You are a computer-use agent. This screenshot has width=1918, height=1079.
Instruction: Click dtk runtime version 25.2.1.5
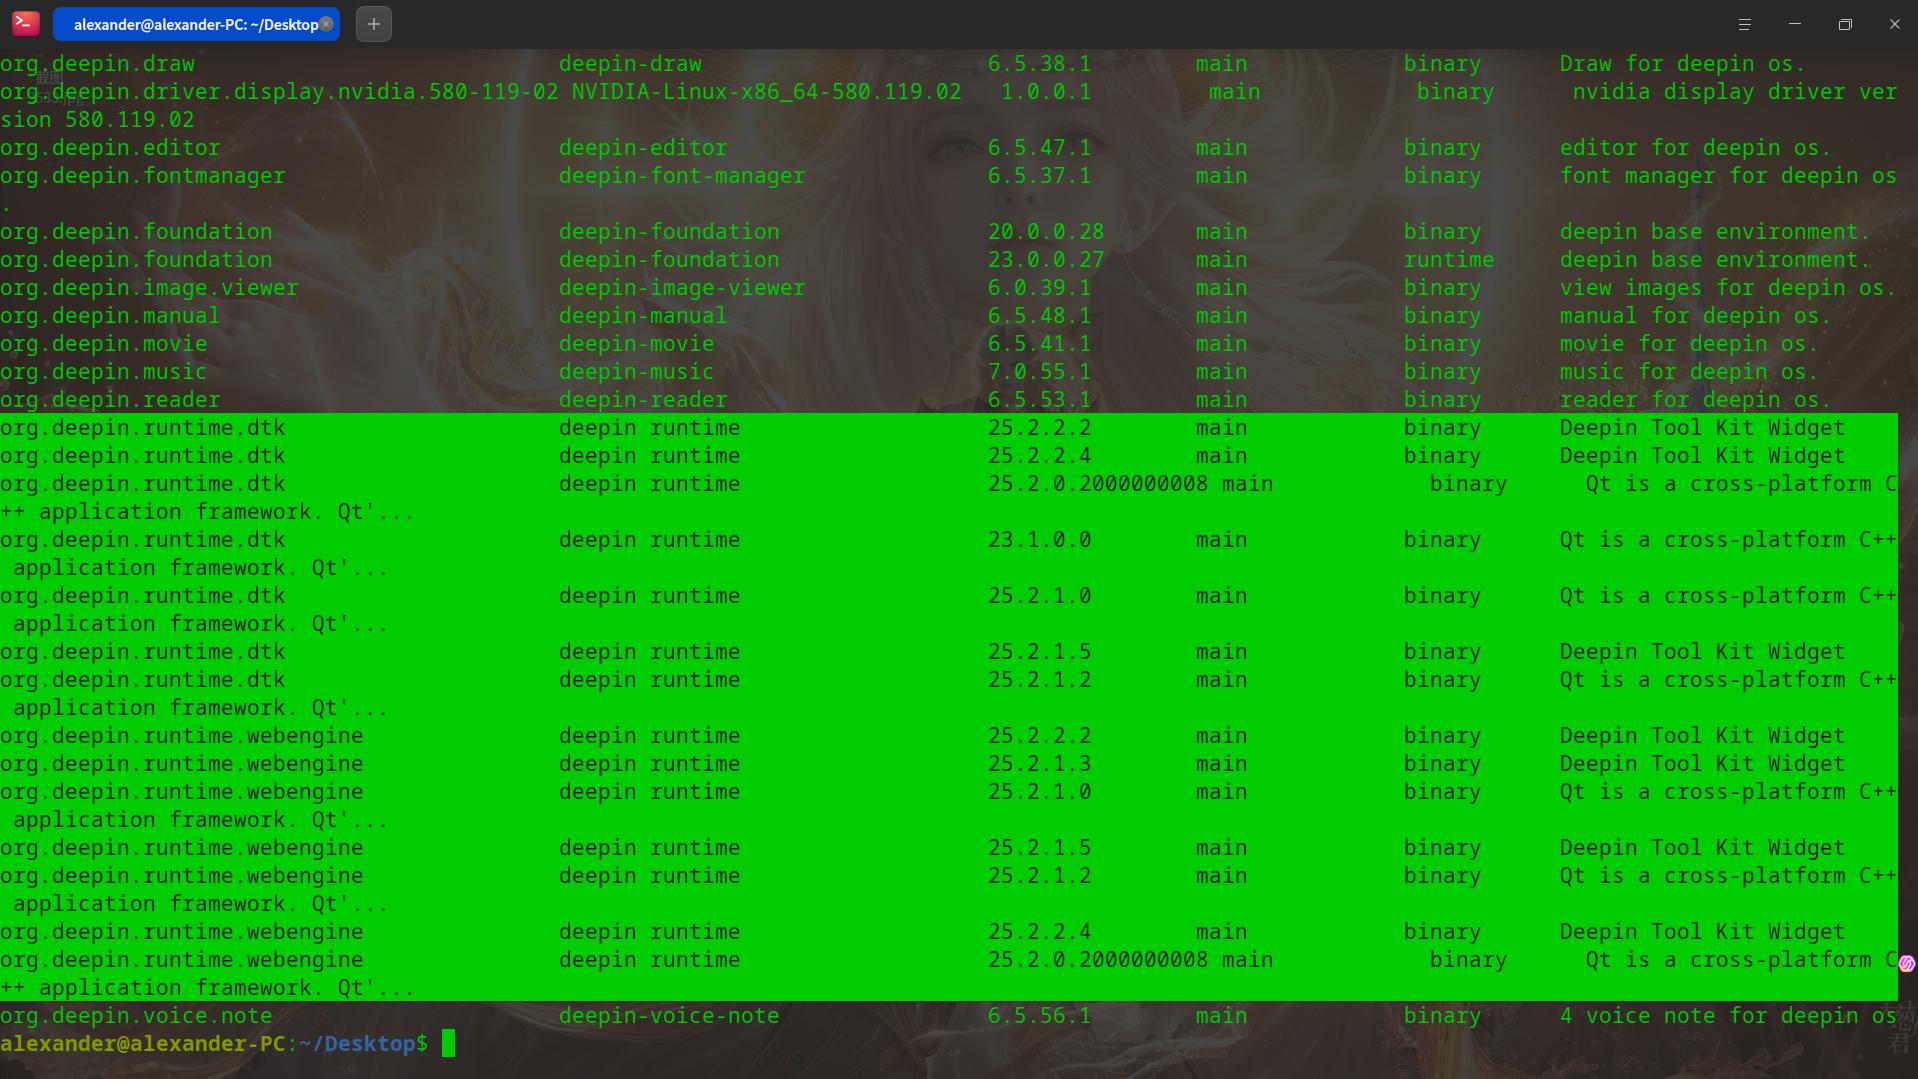(x=1039, y=652)
